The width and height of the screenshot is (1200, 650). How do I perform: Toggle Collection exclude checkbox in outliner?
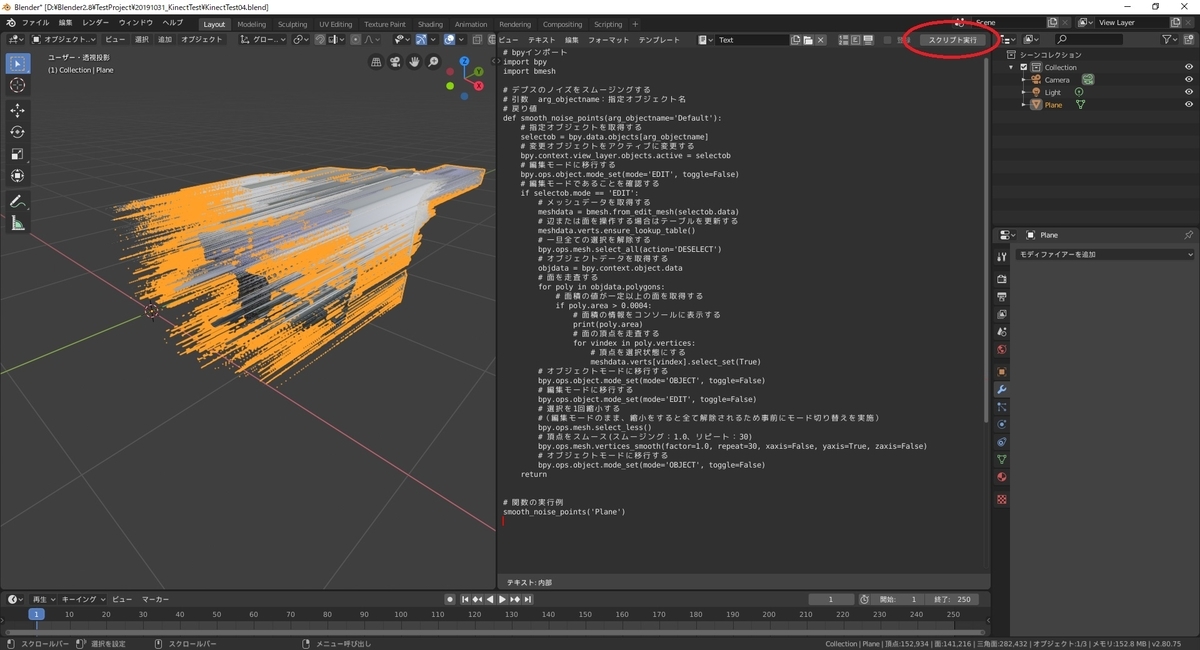(1024, 67)
